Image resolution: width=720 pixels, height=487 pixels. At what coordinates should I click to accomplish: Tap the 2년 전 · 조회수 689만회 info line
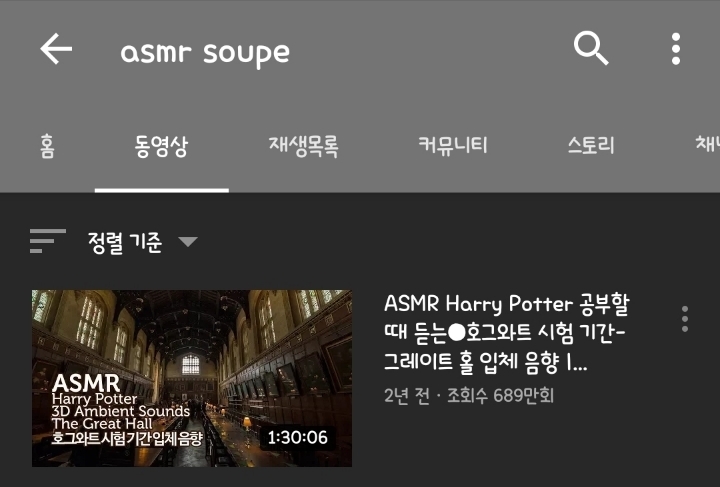(469, 396)
